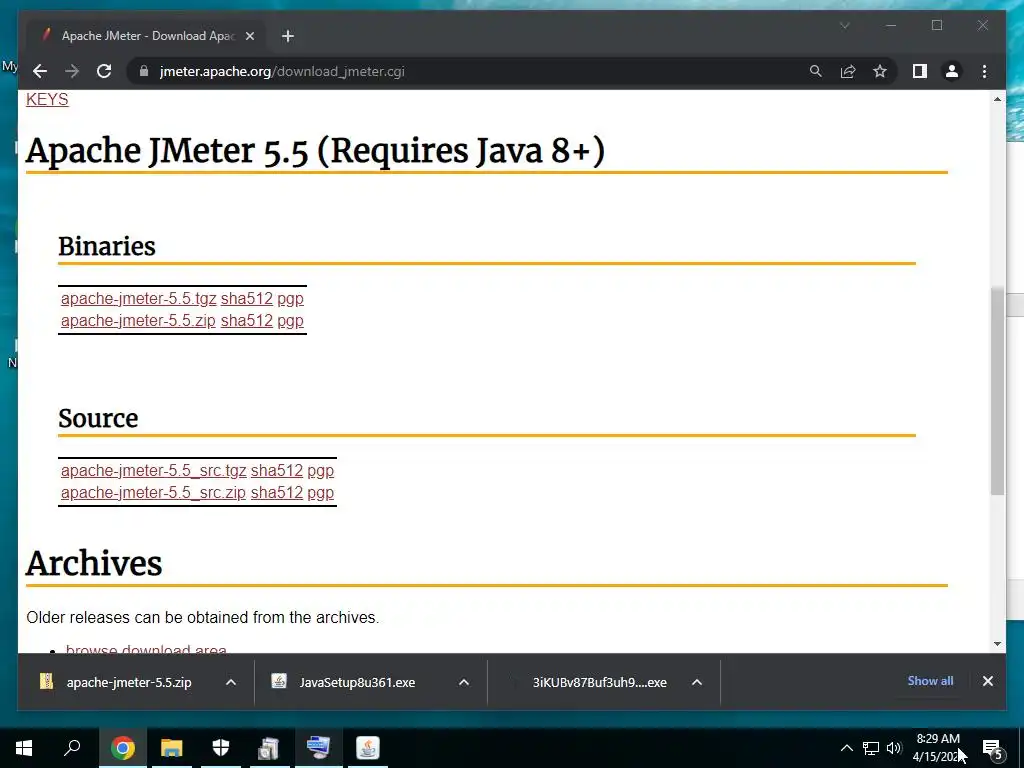Open volume control tray icon
The image size is (1024, 768).
[894, 748]
